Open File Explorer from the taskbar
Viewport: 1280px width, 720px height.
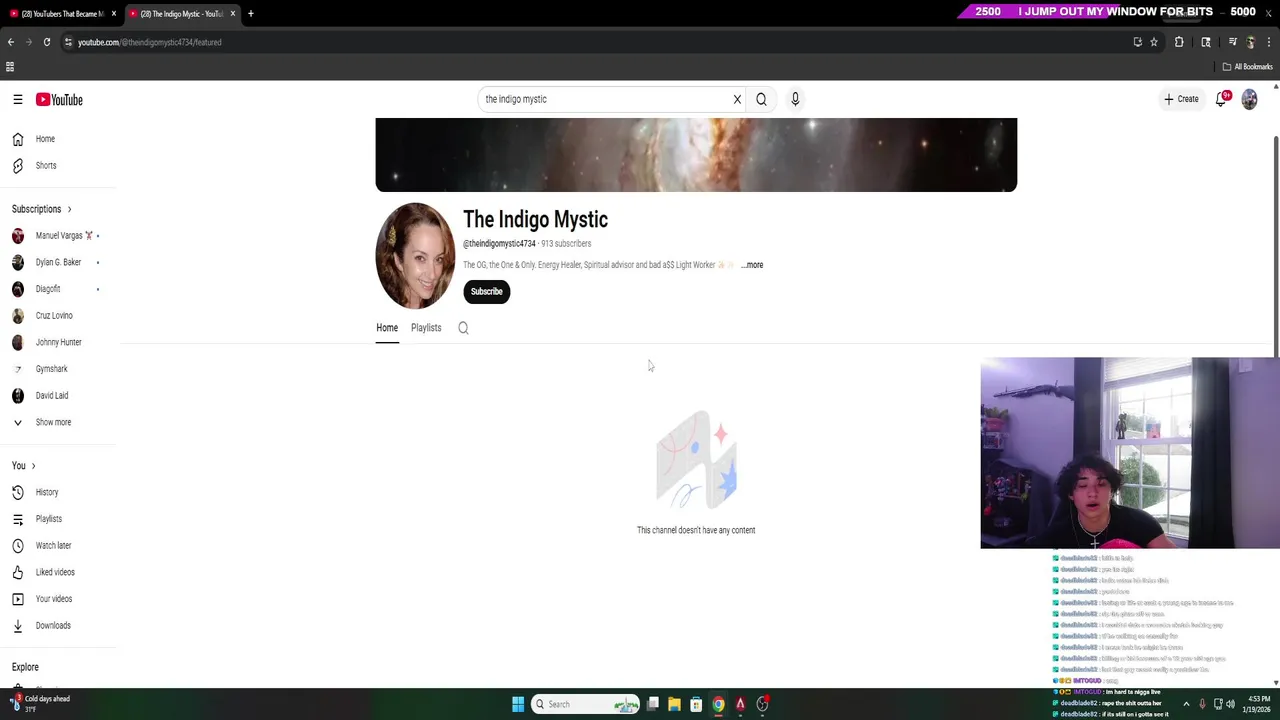pyautogui.click(x=674, y=704)
